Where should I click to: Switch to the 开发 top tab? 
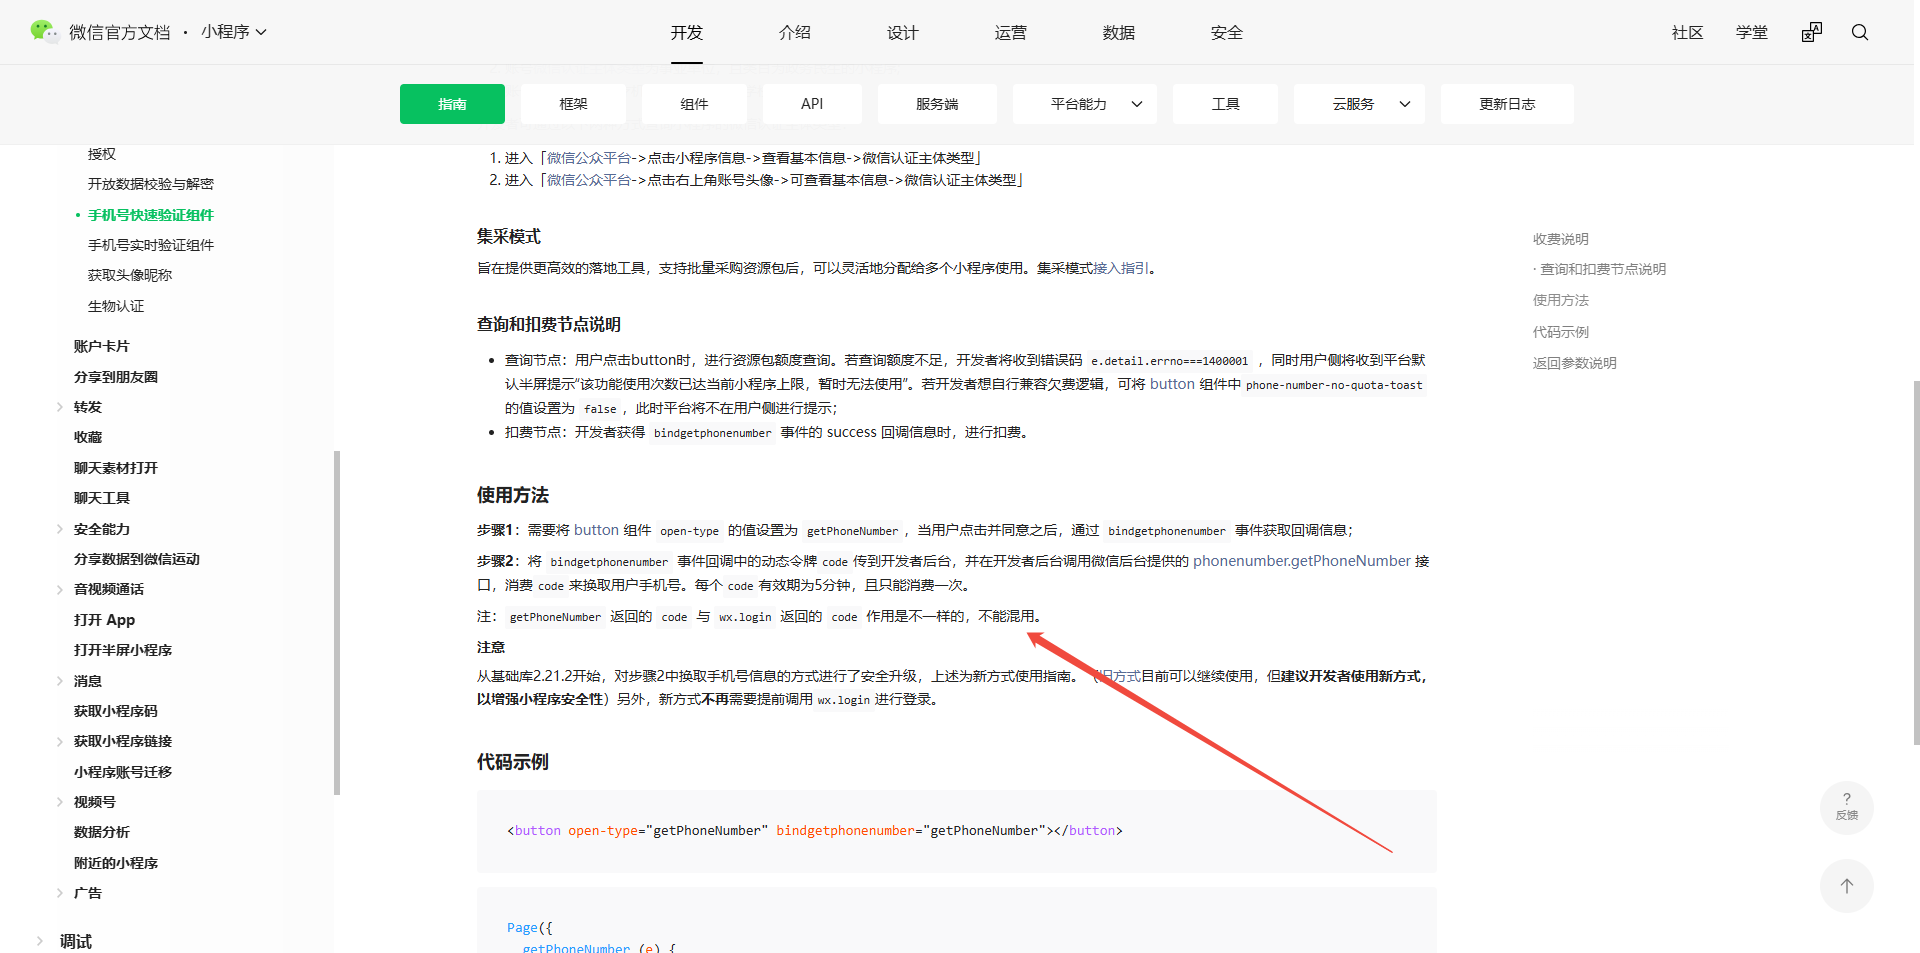(x=687, y=33)
